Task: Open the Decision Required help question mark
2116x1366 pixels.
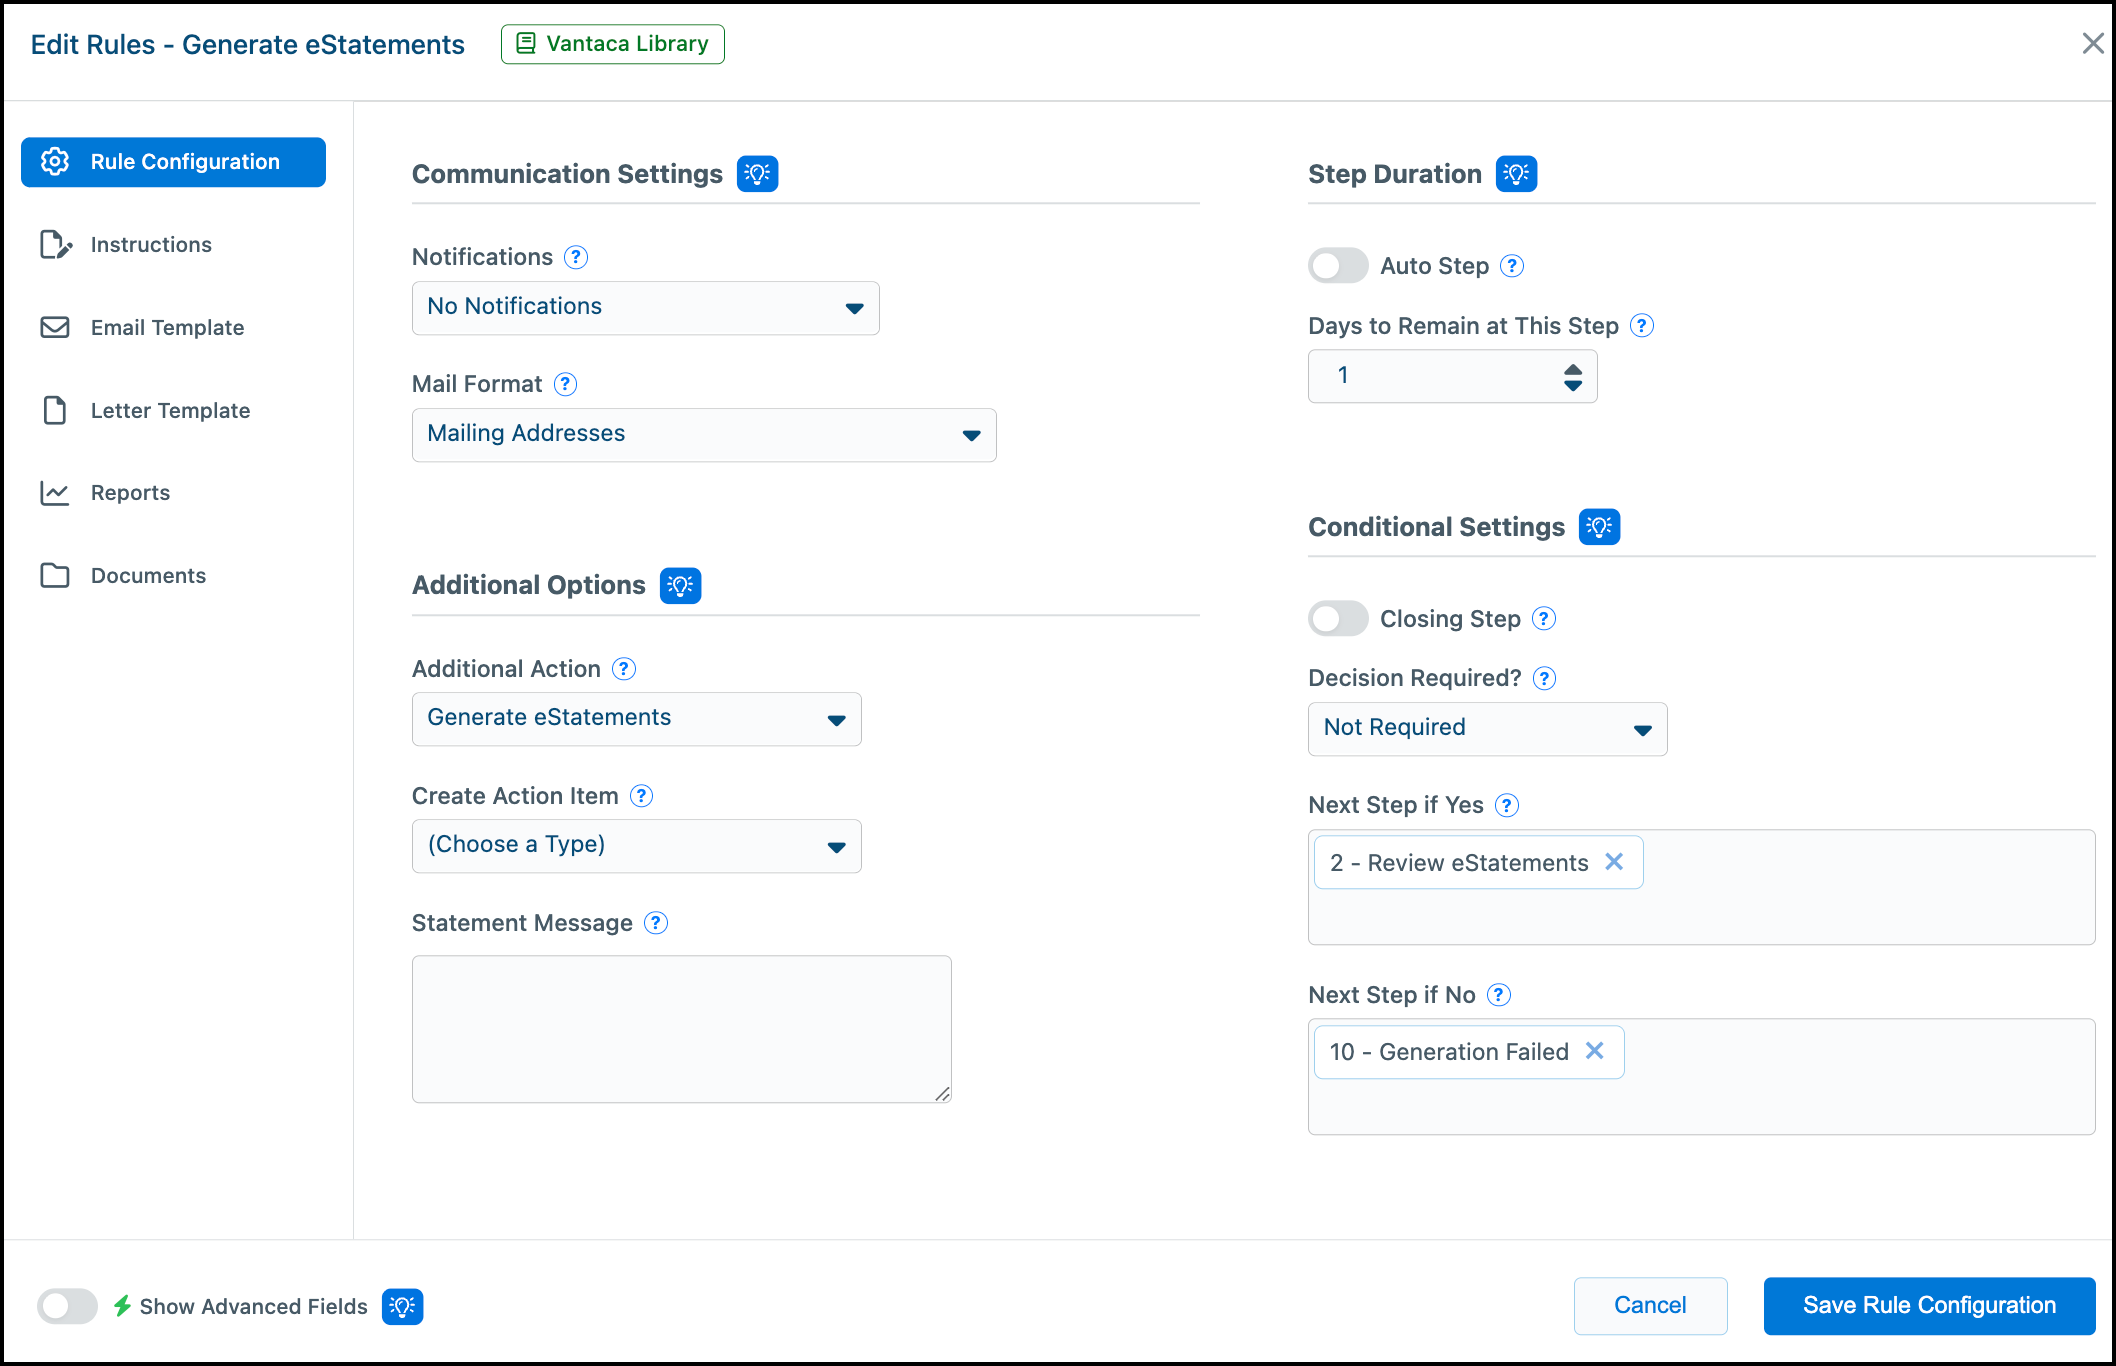Action: [1544, 678]
